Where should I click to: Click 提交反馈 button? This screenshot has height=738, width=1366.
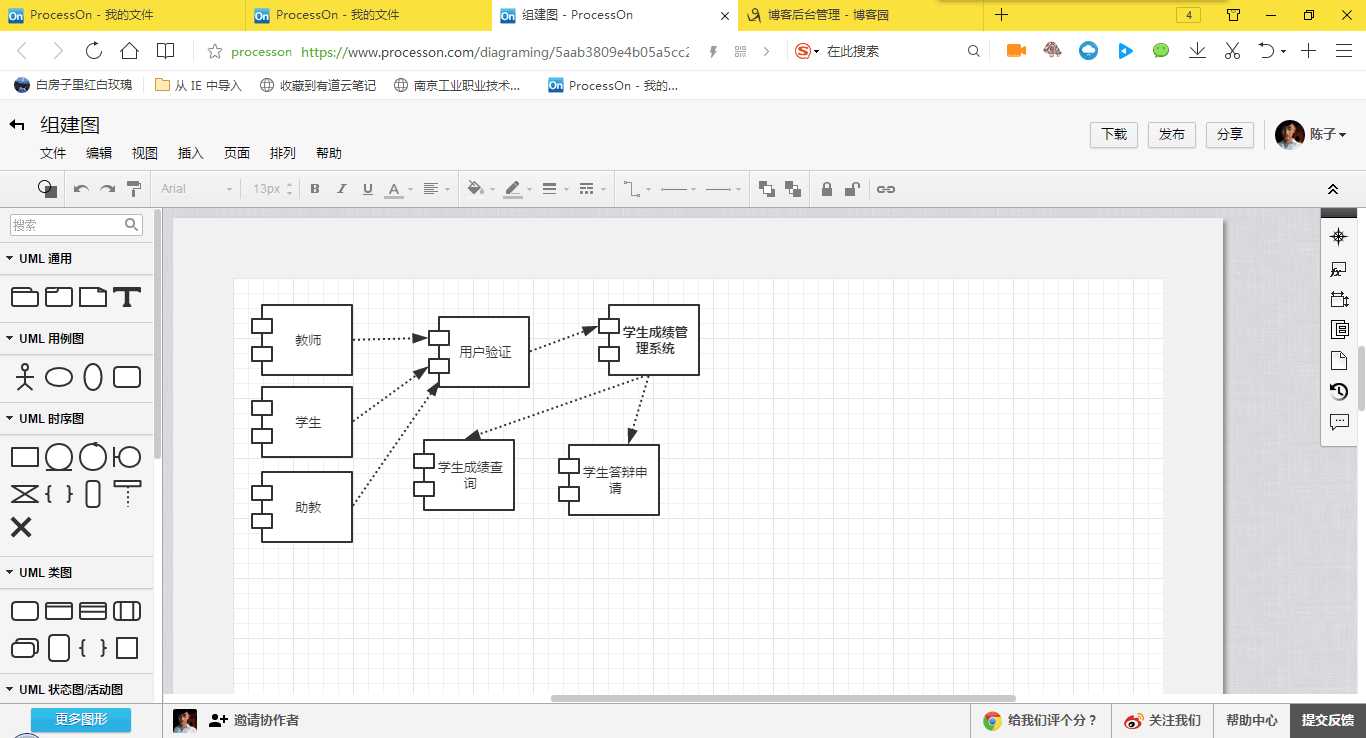pyautogui.click(x=1328, y=720)
